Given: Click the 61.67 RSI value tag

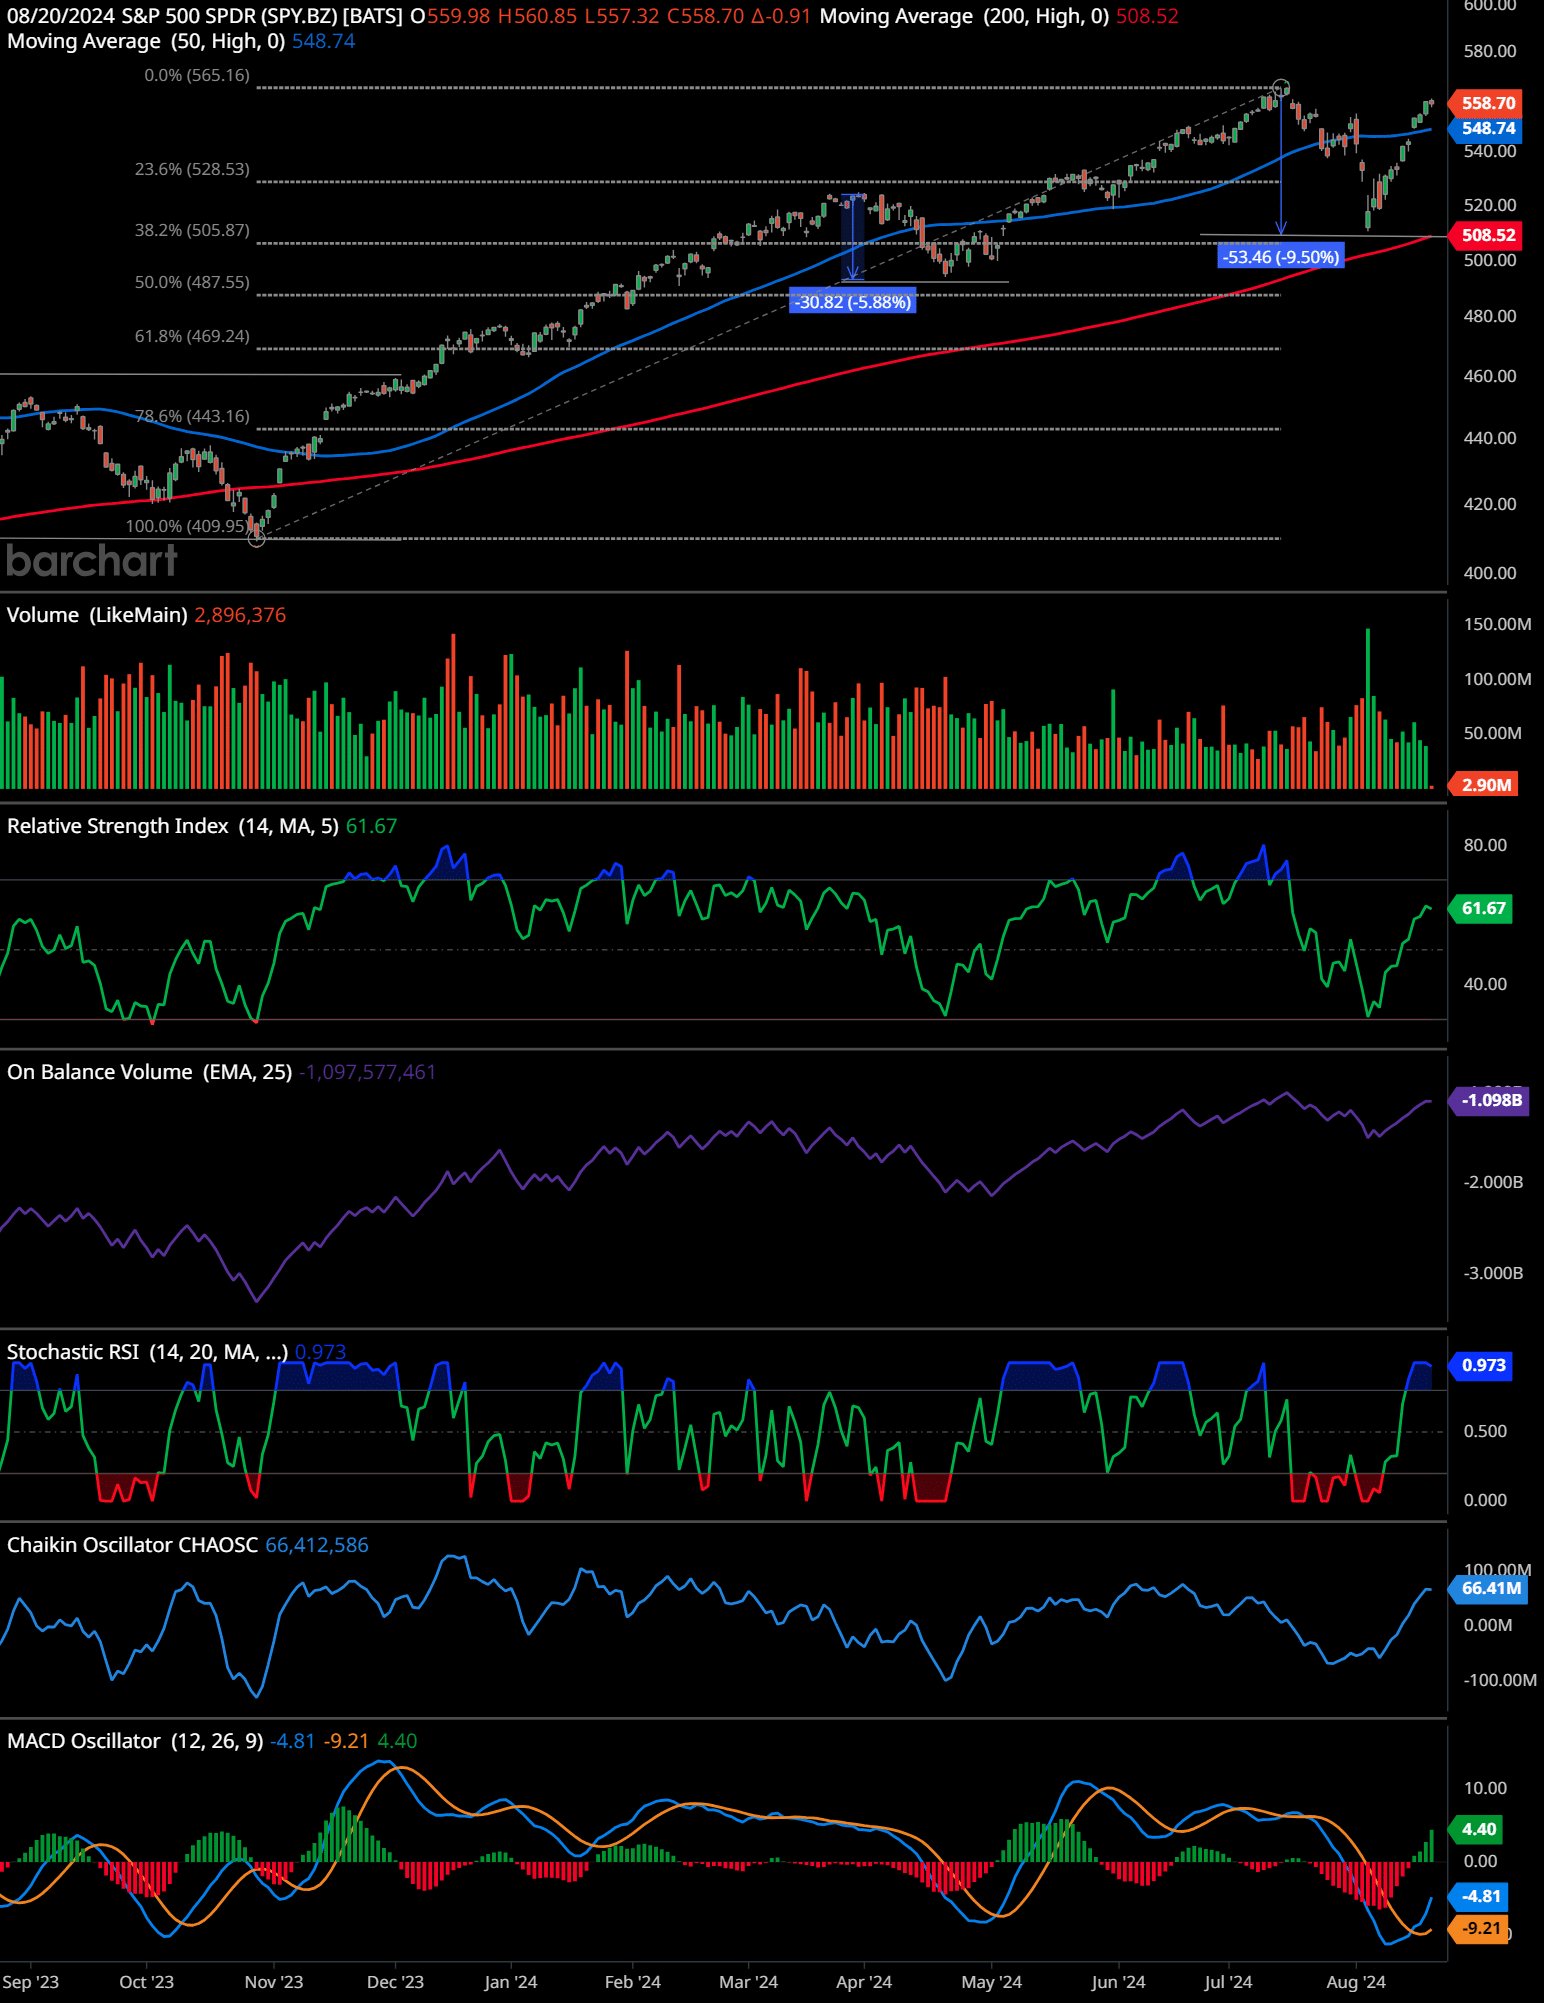Looking at the screenshot, I should tap(1482, 908).
